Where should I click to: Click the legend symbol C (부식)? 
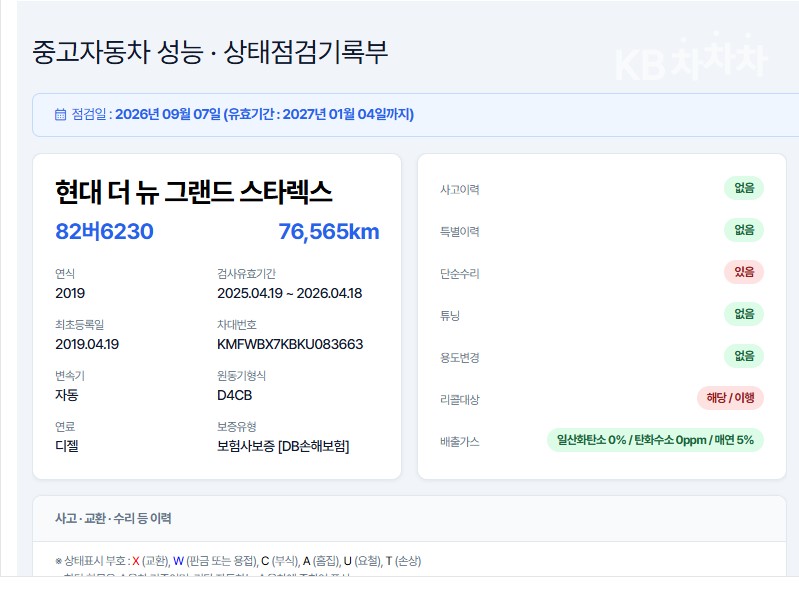click(280, 561)
